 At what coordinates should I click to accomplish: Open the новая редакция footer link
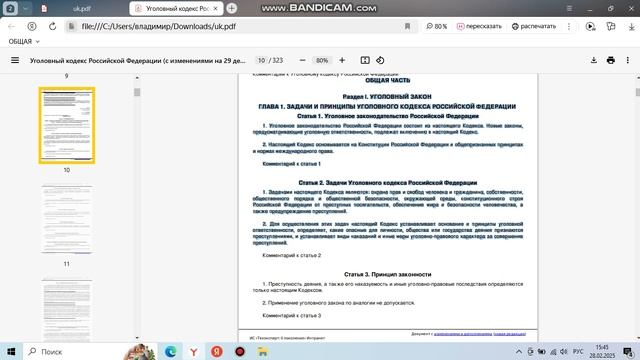click(x=509, y=334)
